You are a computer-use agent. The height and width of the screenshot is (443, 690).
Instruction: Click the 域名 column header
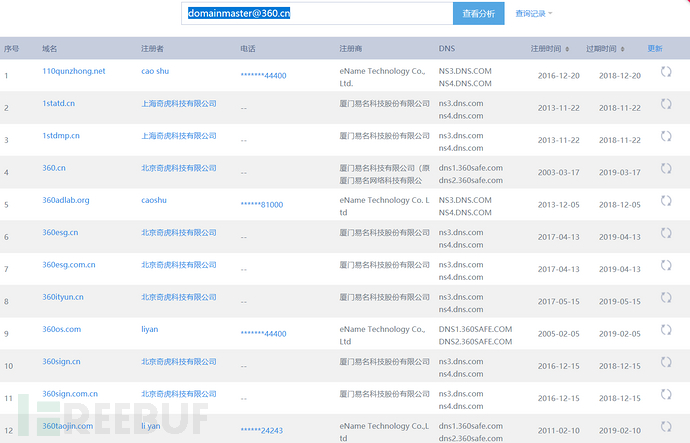pyautogui.click(x=49, y=48)
